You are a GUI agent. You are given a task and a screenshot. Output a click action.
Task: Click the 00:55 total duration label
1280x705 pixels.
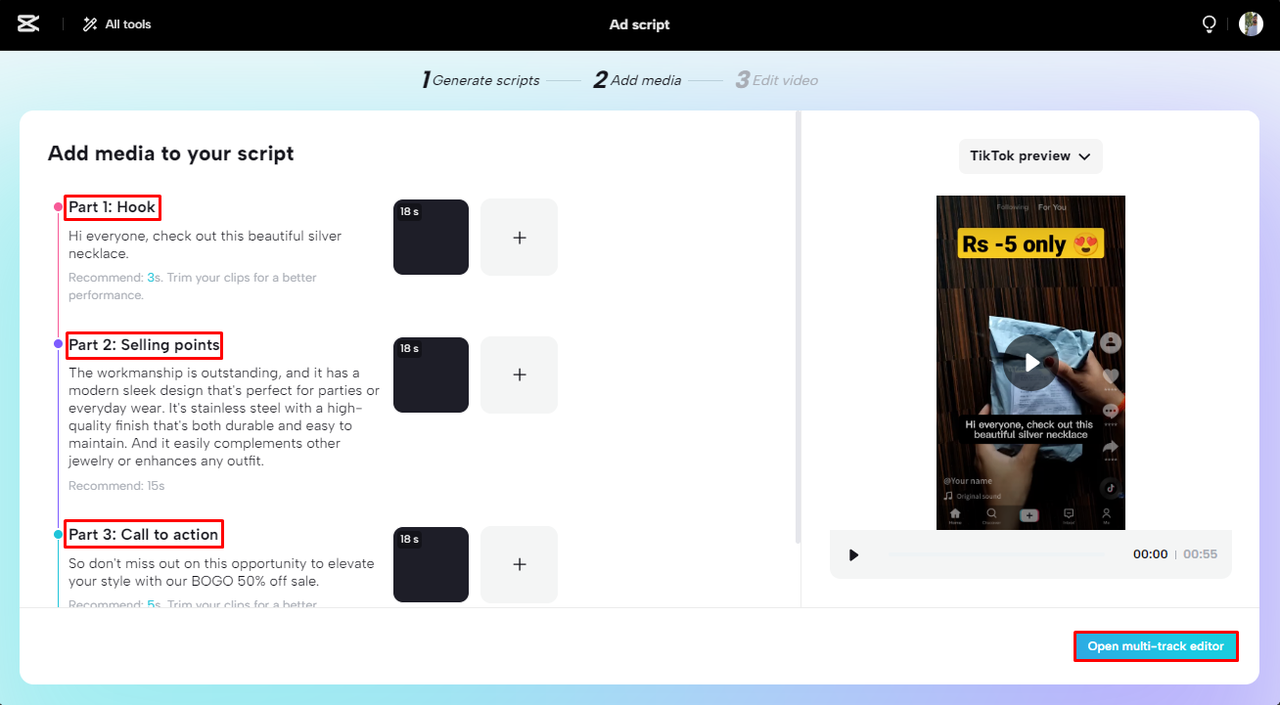tap(1200, 554)
